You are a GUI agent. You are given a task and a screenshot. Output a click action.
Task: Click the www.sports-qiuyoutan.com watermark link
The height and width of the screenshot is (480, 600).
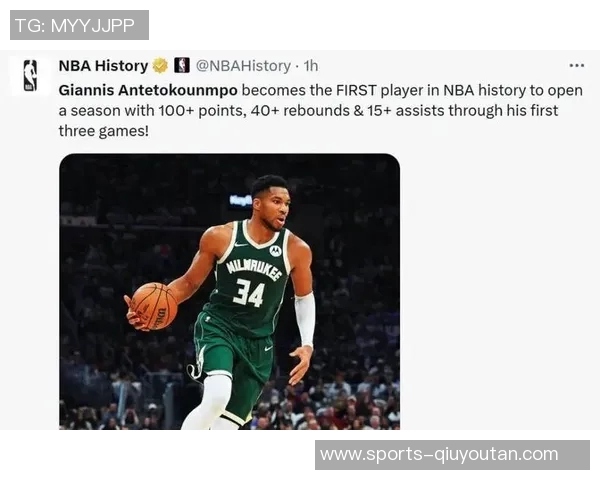point(439,454)
